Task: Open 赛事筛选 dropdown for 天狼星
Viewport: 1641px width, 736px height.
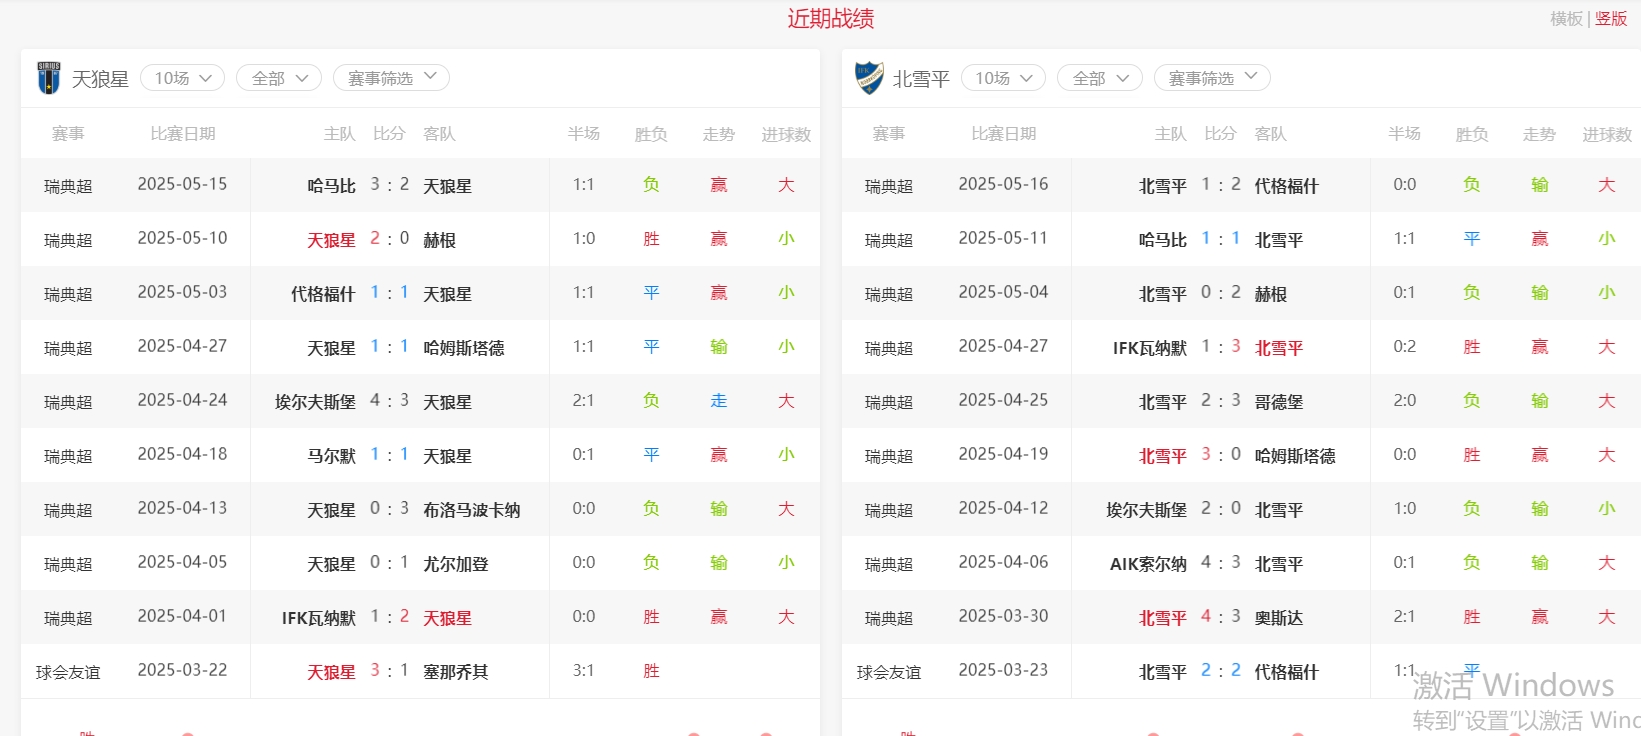Action: (391, 78)
